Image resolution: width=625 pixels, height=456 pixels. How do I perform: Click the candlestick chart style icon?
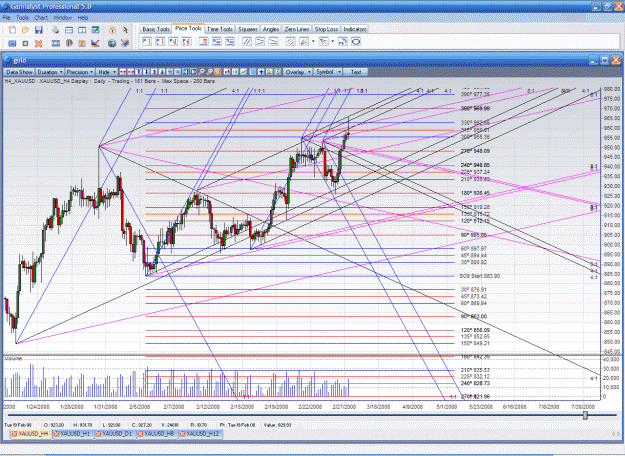[x=226, y=72]
